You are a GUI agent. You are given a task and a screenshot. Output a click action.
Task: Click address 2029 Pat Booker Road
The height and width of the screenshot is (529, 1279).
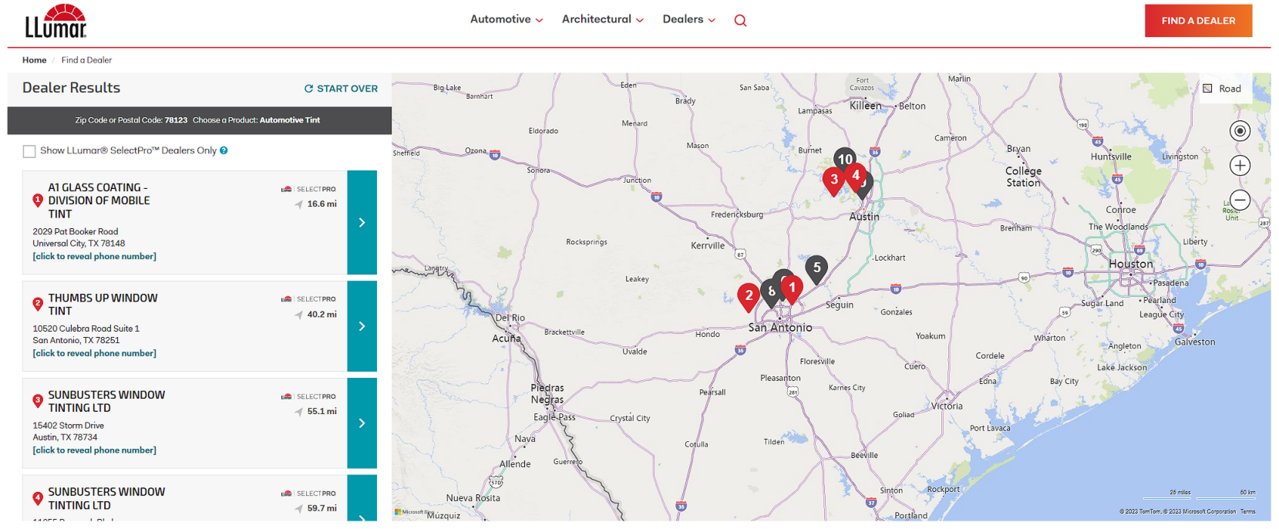[x=75, y=231]
